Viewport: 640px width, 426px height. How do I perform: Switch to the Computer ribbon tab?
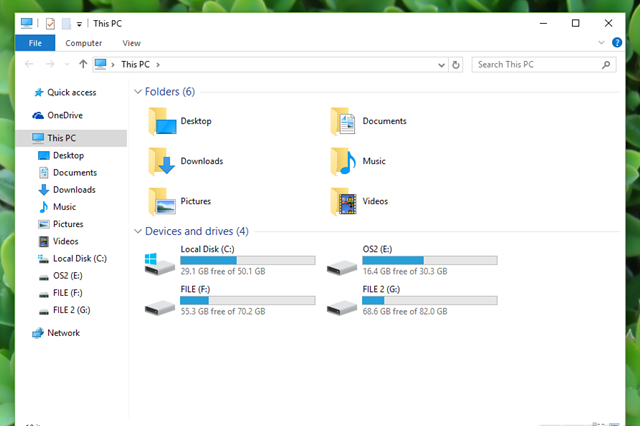[x=84, y=43]
